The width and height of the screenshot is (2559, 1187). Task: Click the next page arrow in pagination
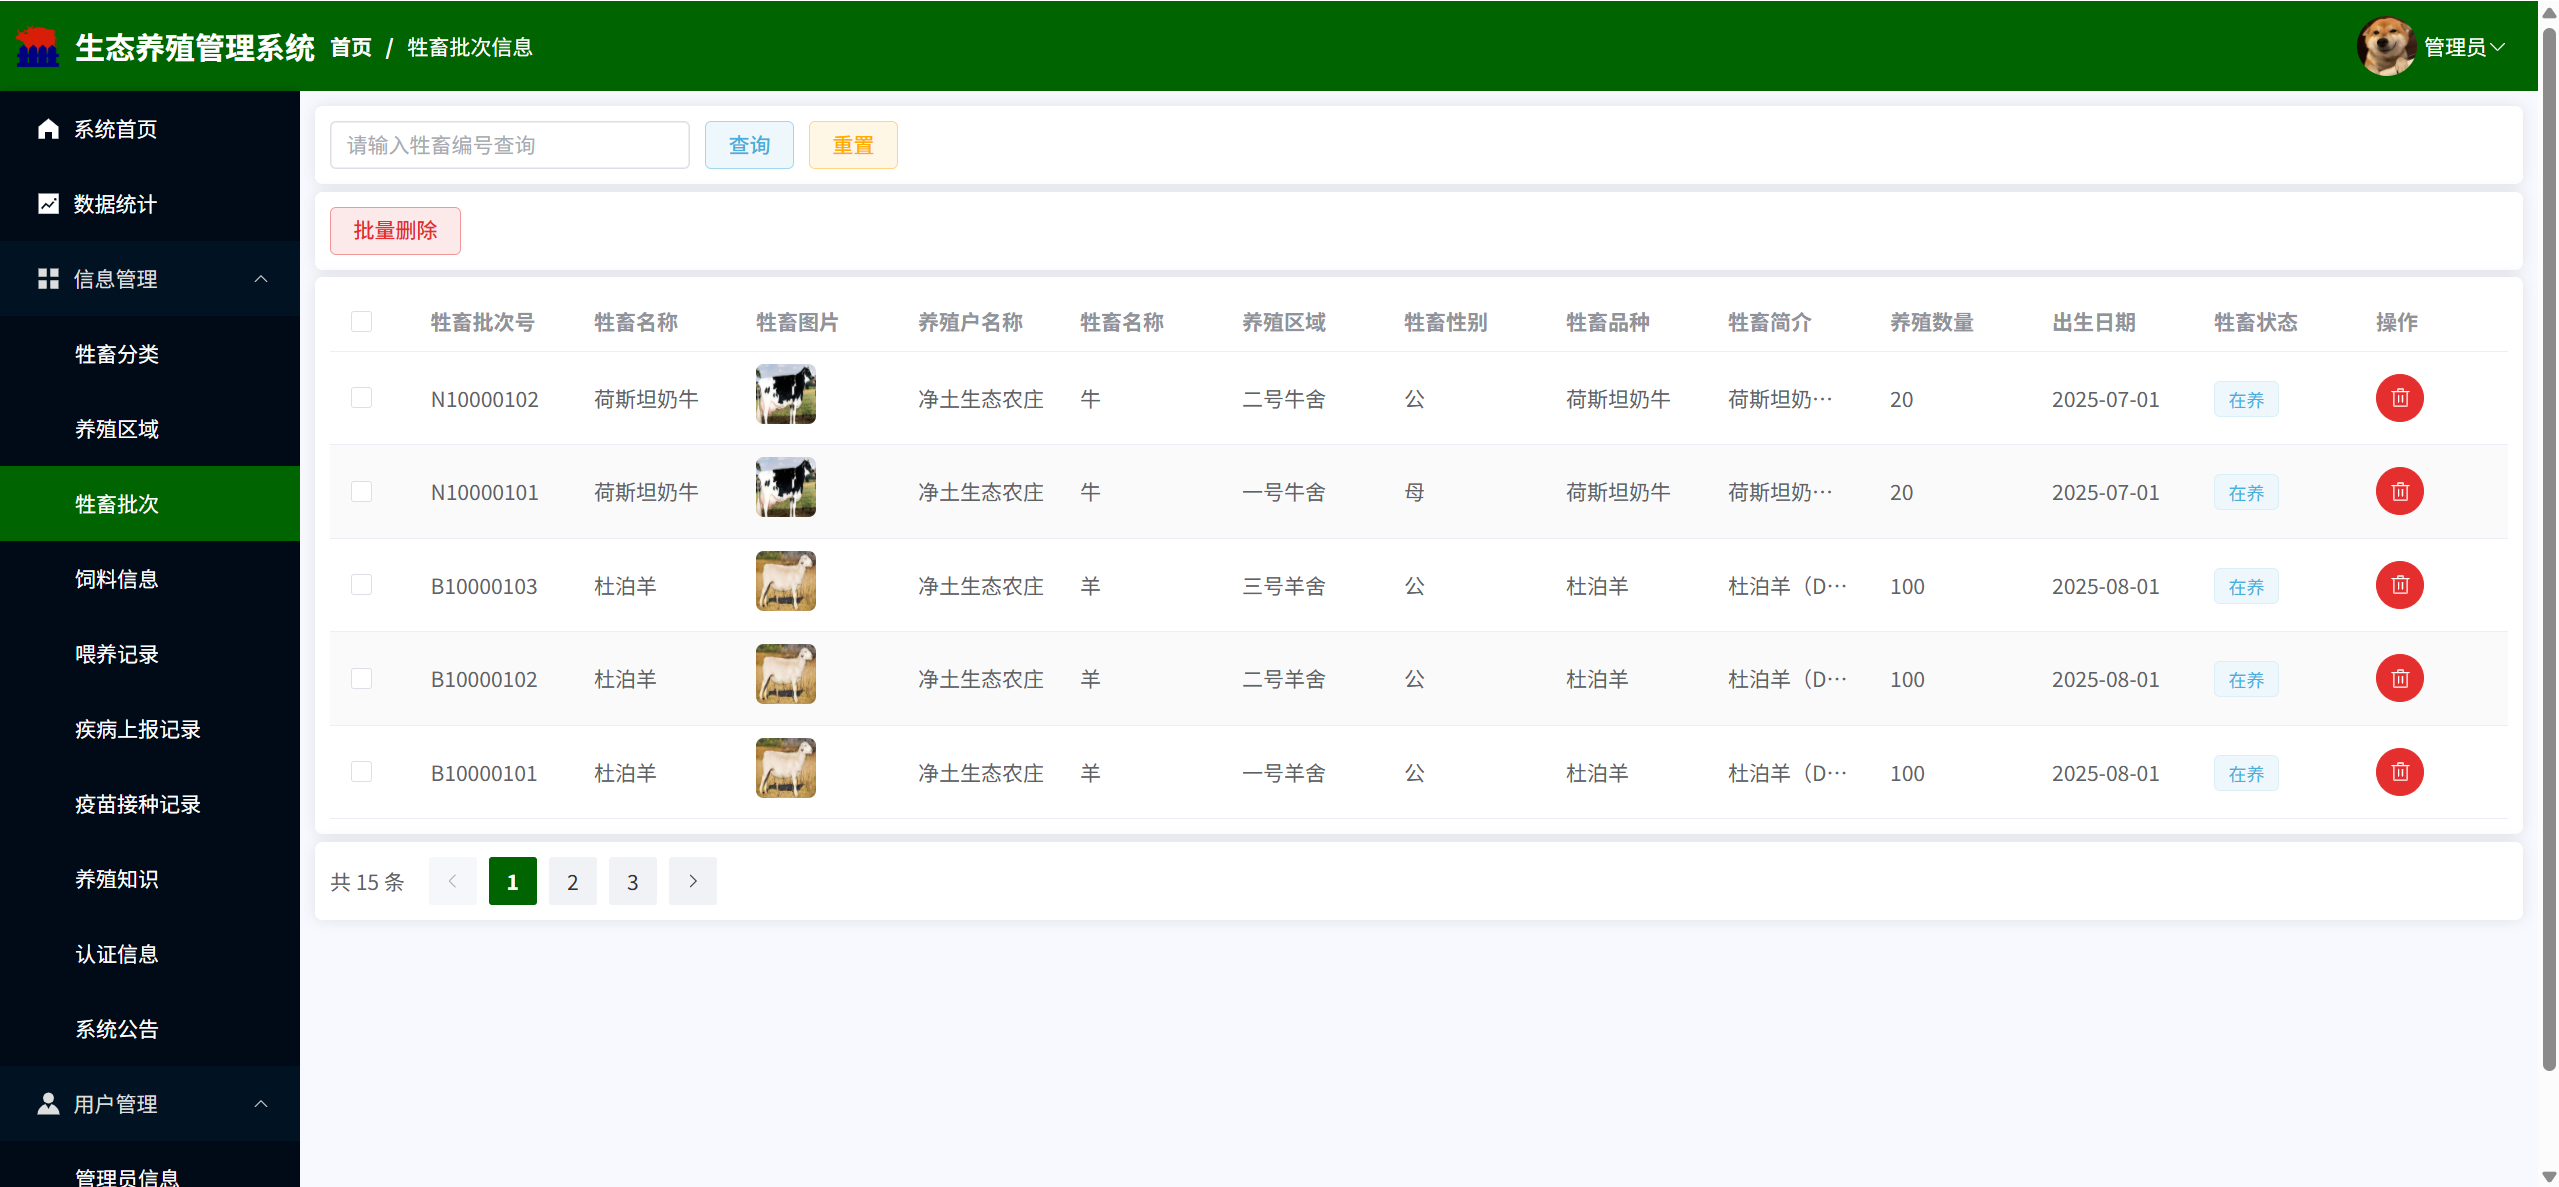point(692,881)
